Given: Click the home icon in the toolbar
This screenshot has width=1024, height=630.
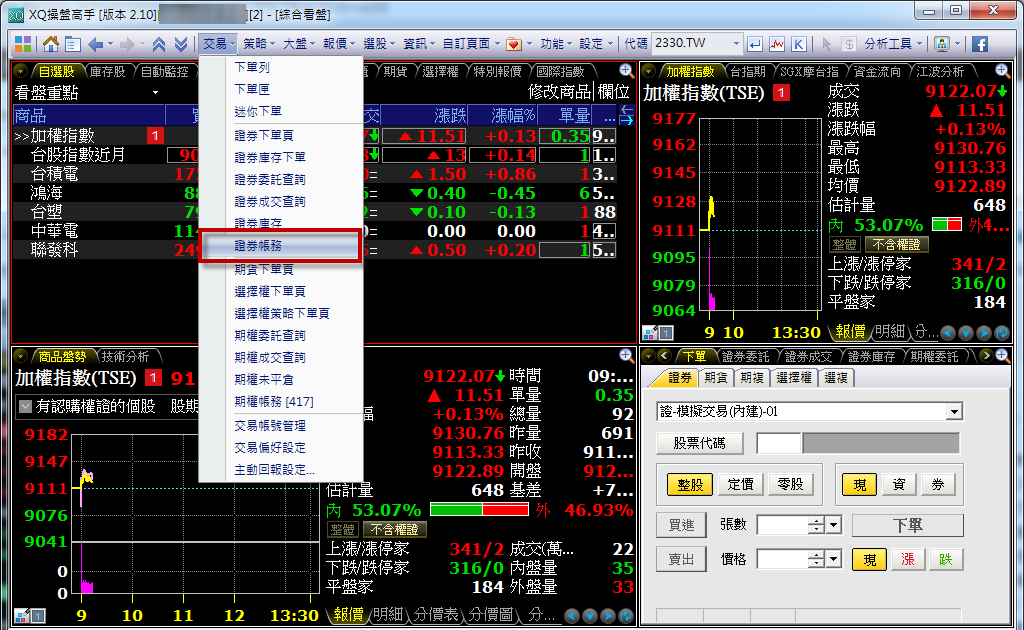Looking at the screenshot, I should tap(49, 44).
